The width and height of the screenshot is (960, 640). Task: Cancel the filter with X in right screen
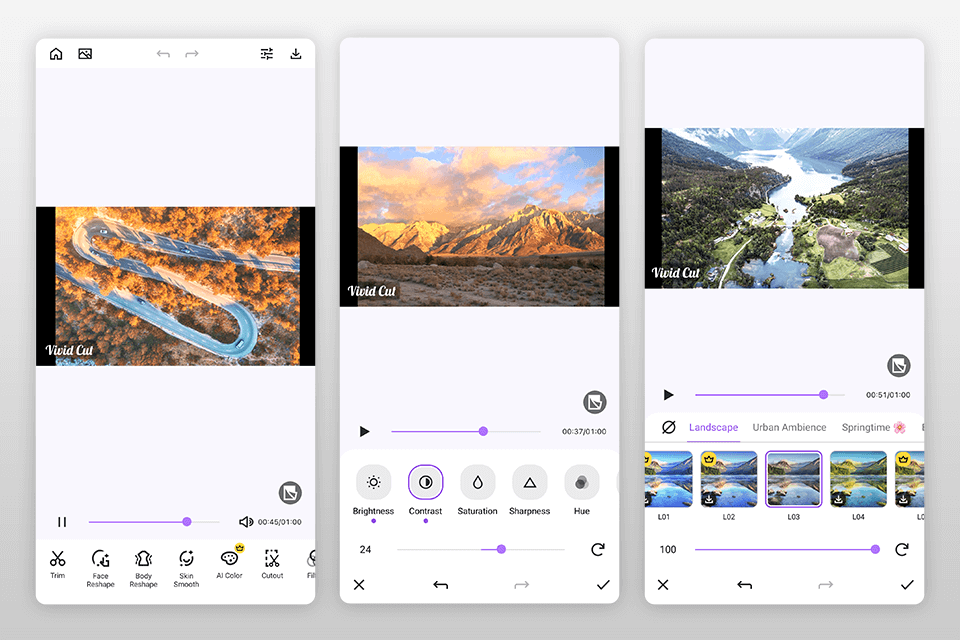coord(663,585)
